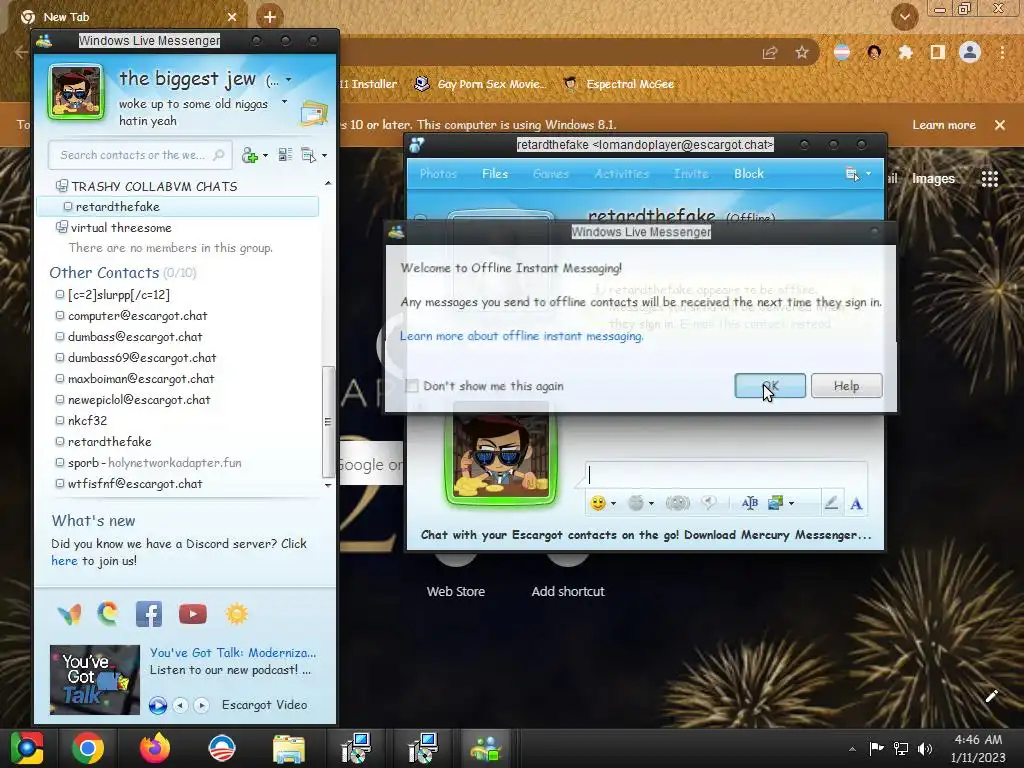This screenshot has height=768, width=1024.
Task: Bookmark page with Chrome star icon
Action: click(802, 52)
